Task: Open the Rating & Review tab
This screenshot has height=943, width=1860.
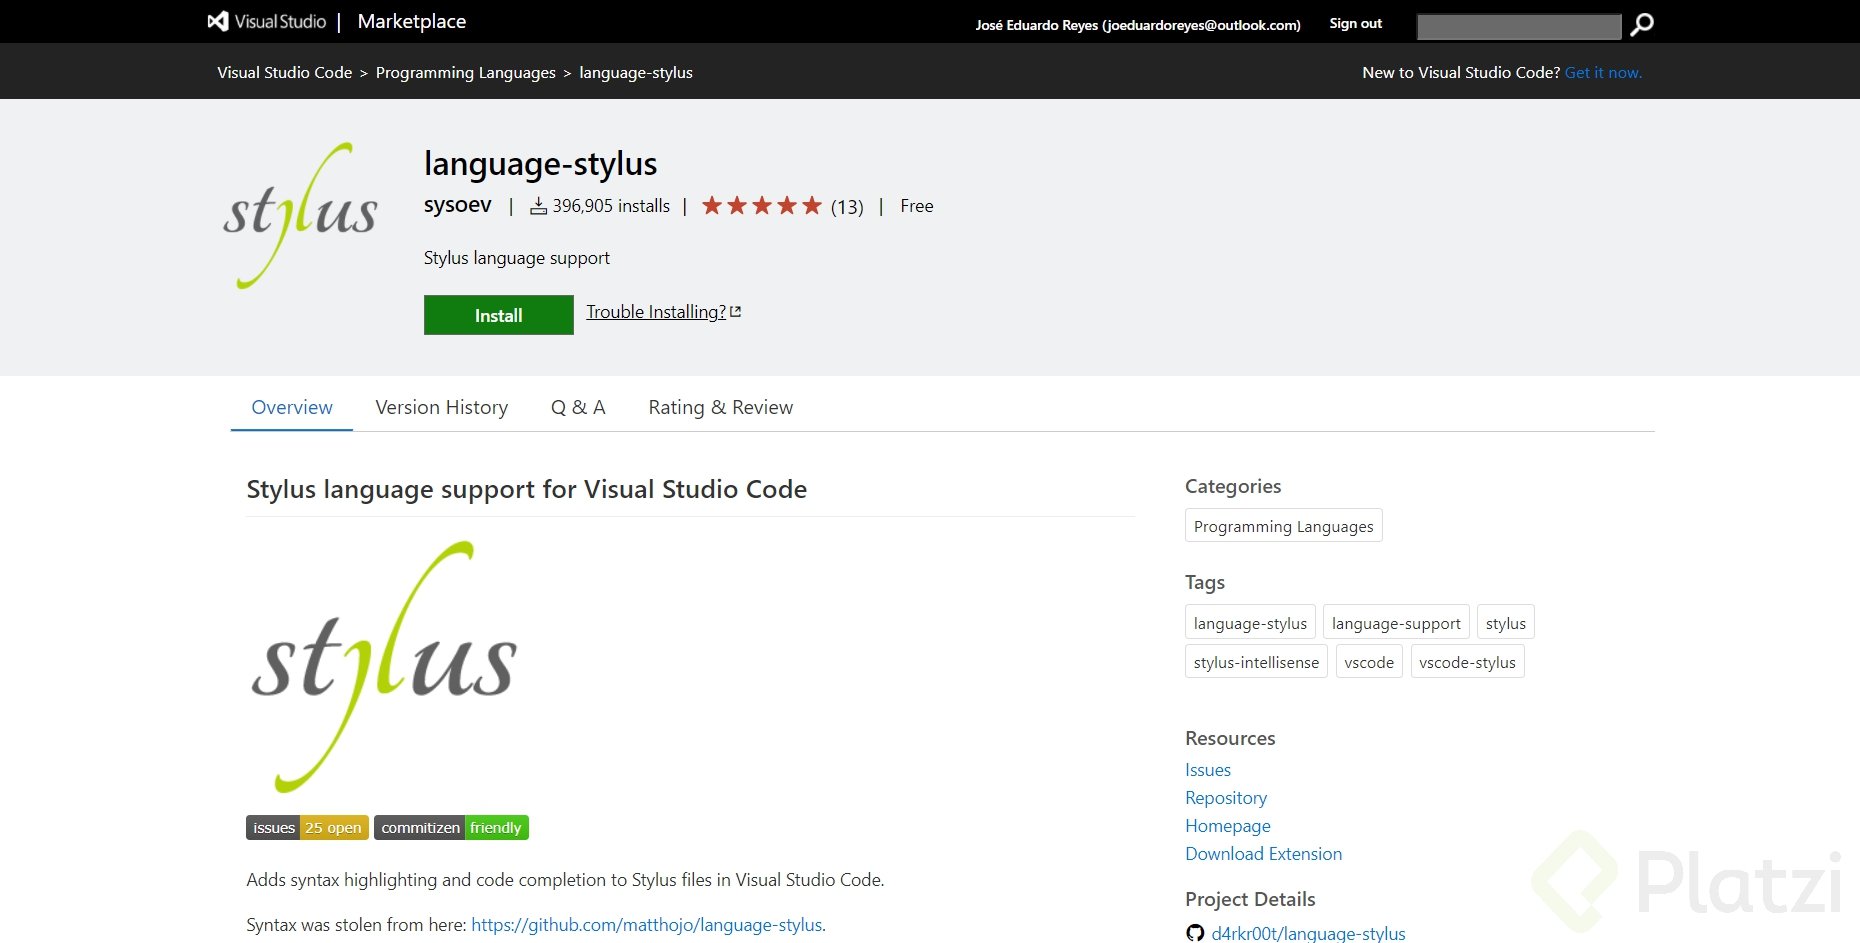Action: [720, 407]
